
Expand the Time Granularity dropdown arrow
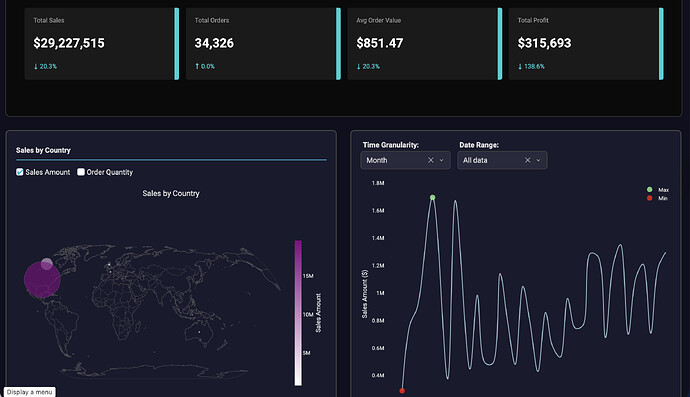click(x=442, y=160)
